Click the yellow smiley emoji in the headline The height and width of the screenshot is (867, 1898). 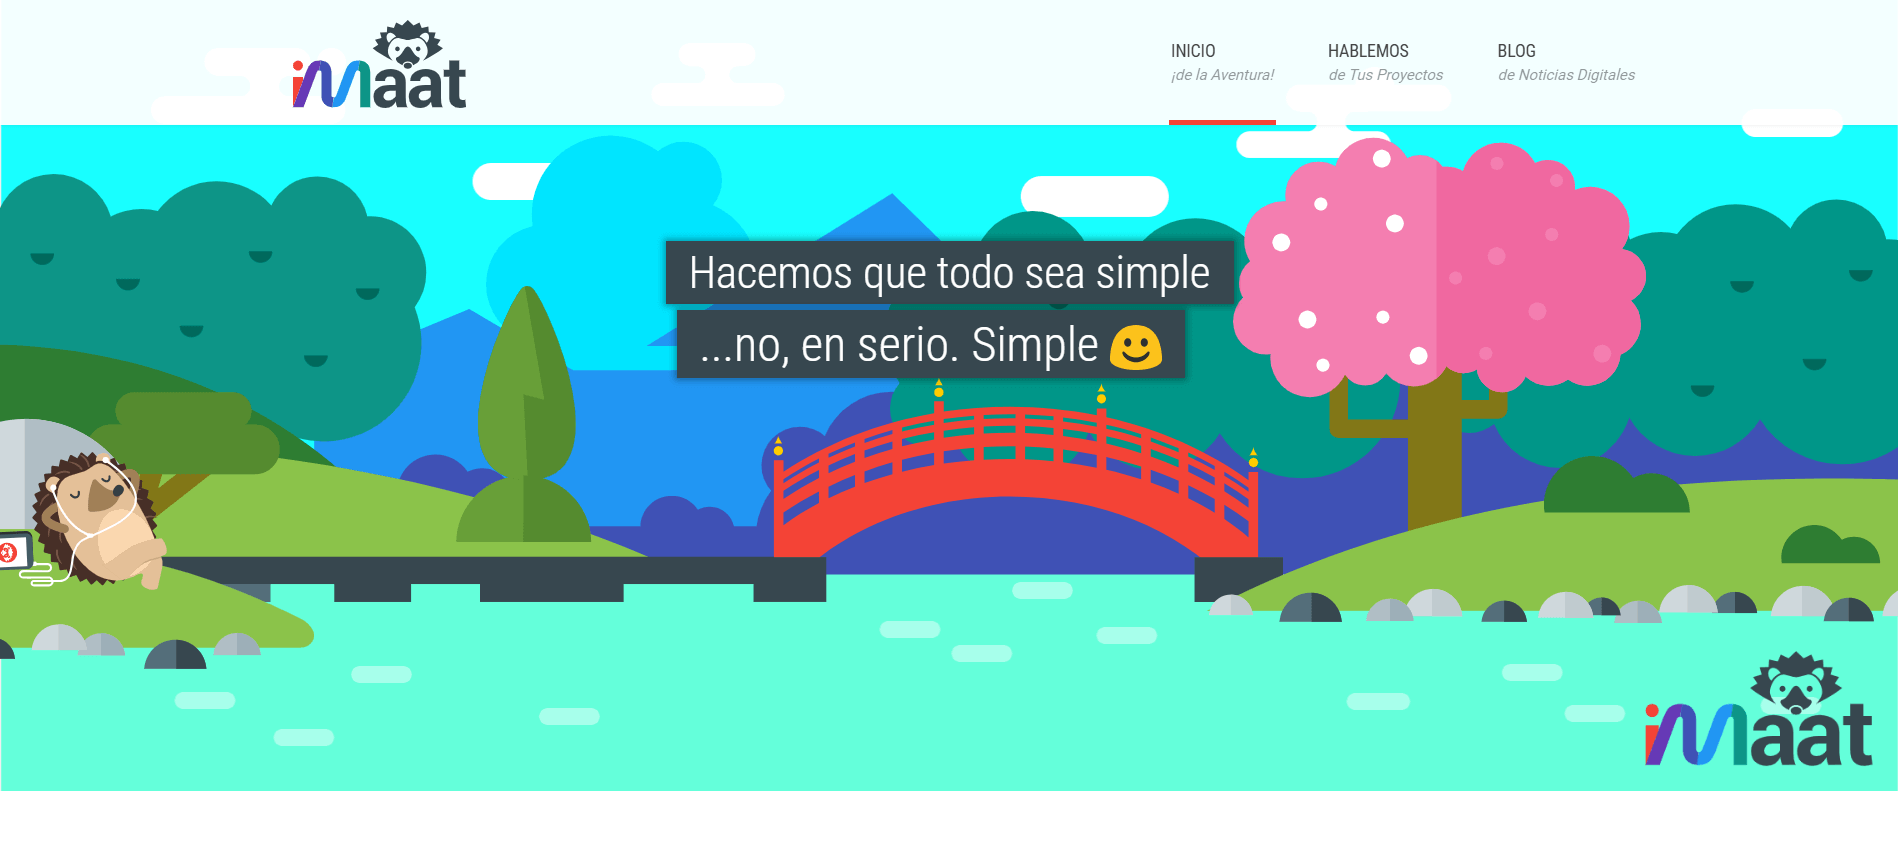[x=1135, y=347]
